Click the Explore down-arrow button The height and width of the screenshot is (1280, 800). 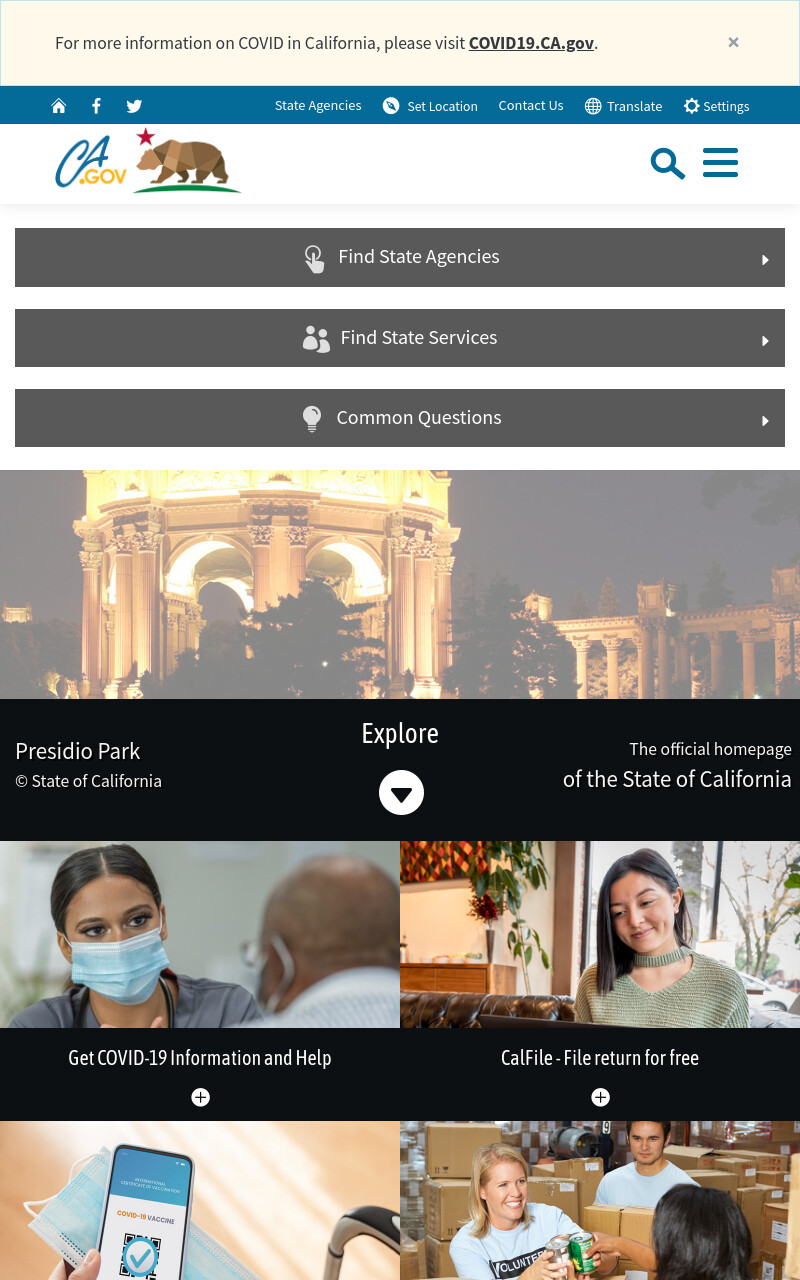tap(401, 793)
